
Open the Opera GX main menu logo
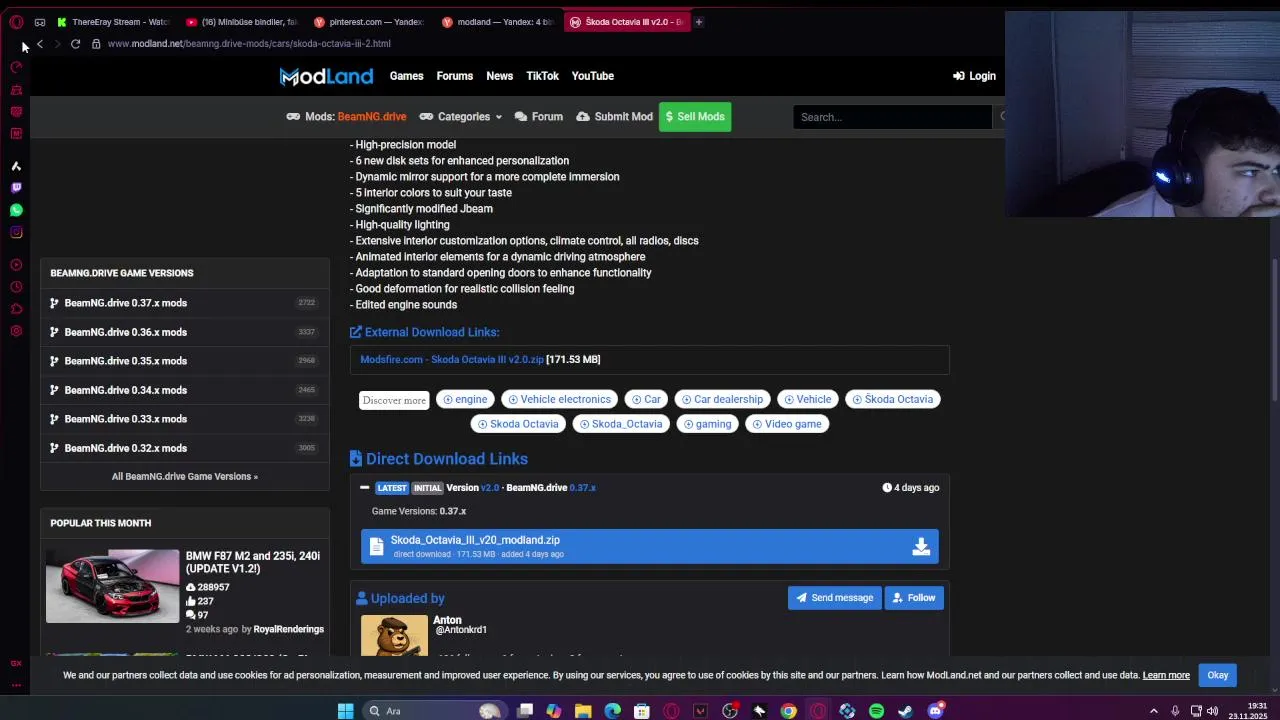[16, 21]
